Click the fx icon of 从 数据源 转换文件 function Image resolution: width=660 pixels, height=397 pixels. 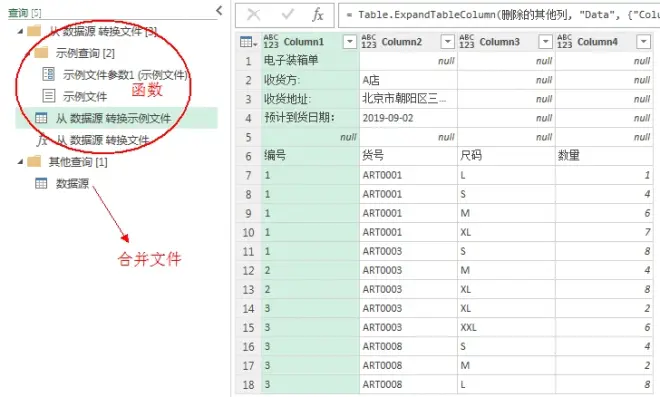42,140
